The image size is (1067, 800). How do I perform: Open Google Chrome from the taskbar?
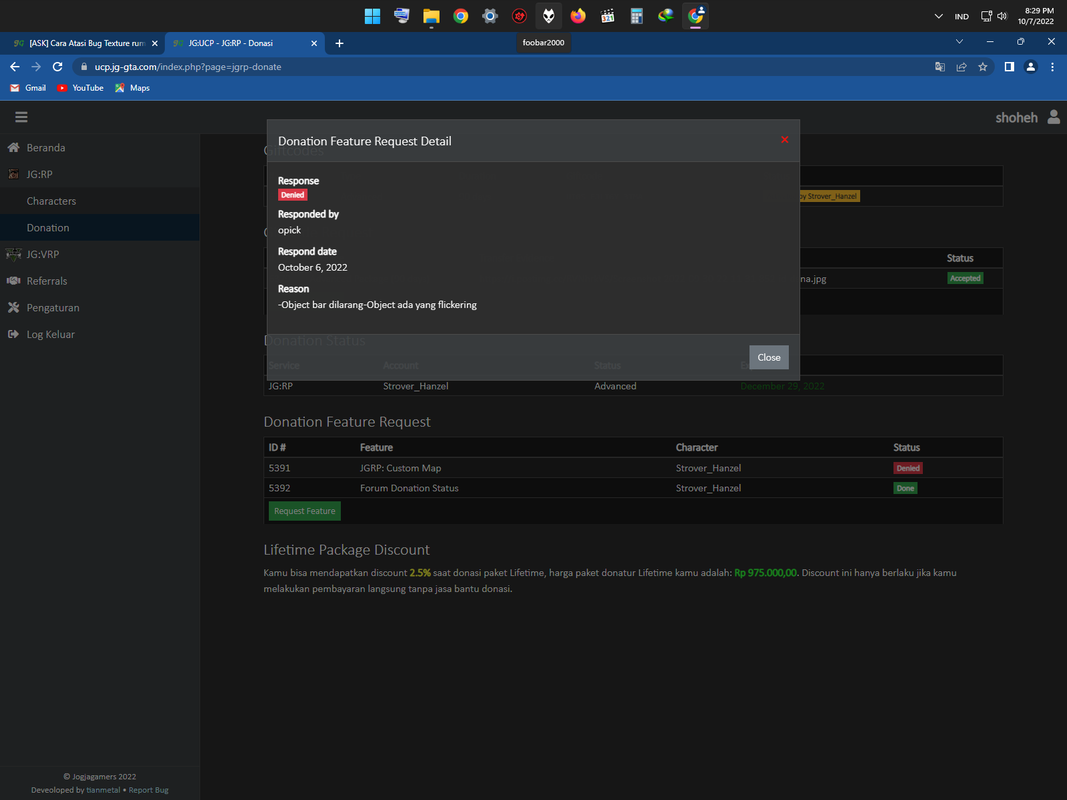click(461, 16)
